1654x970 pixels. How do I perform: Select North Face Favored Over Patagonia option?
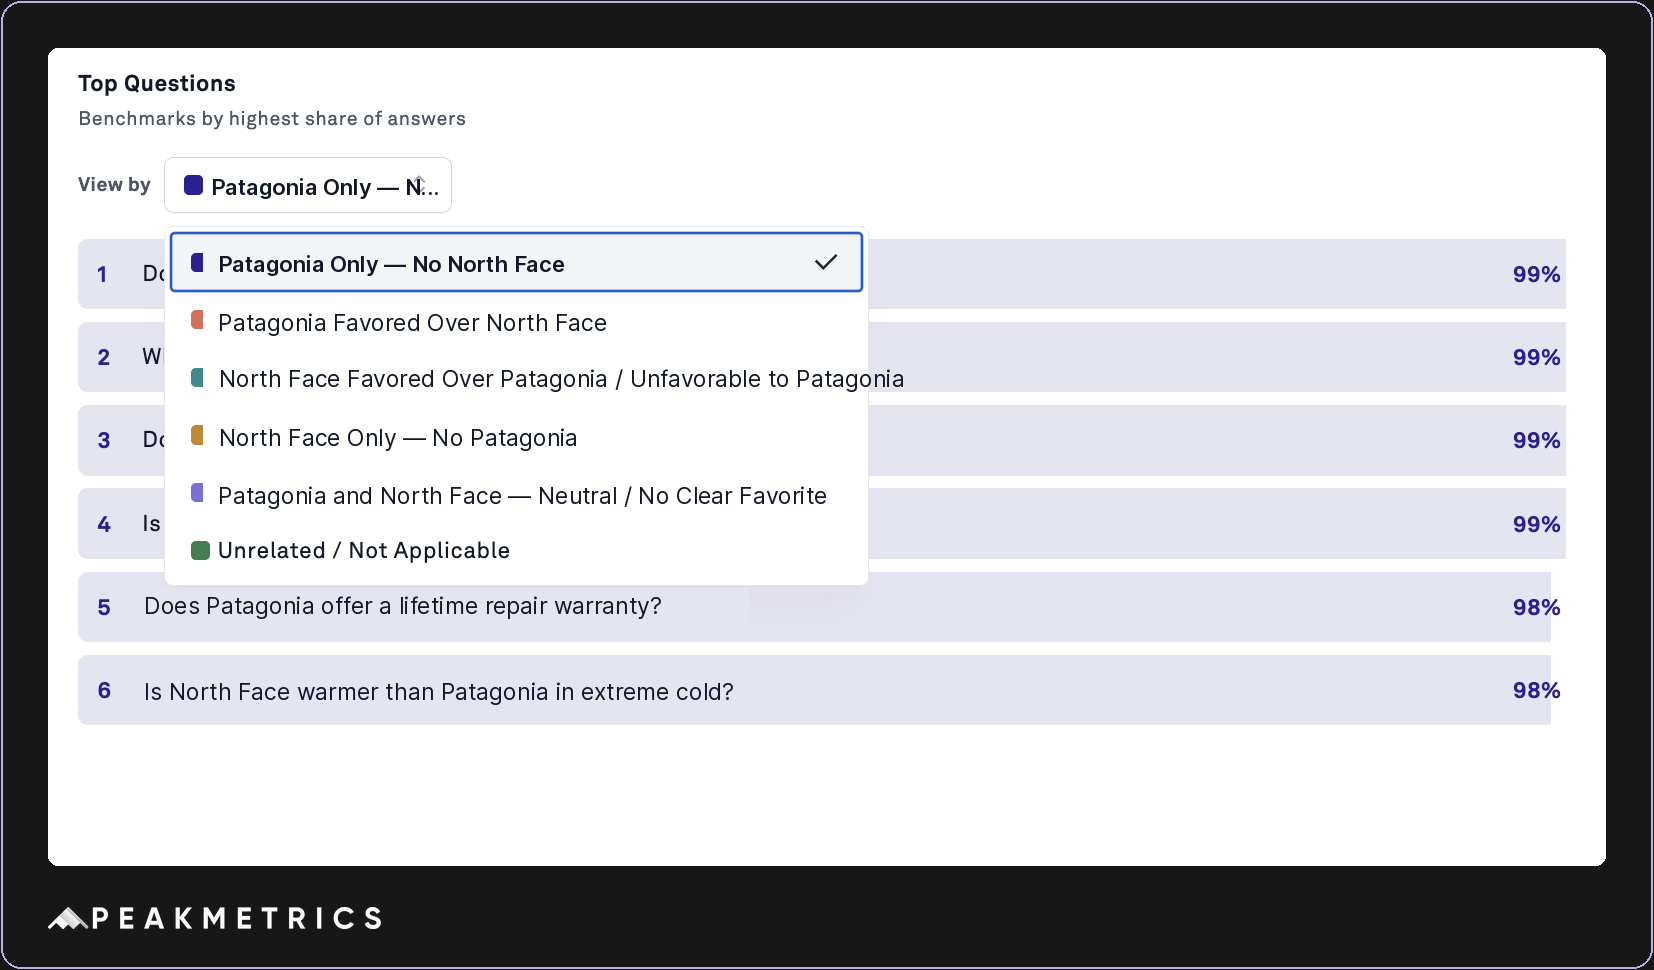pos(516,379)
